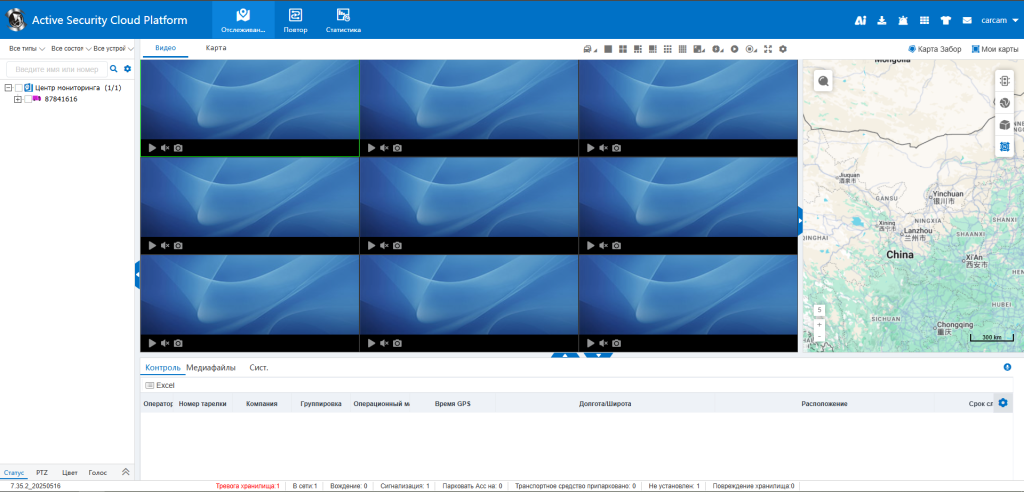This screenshot has height=492, width=1024.
Task: Toggle fullscreen video view icon
Action: [x=767, y=48]
